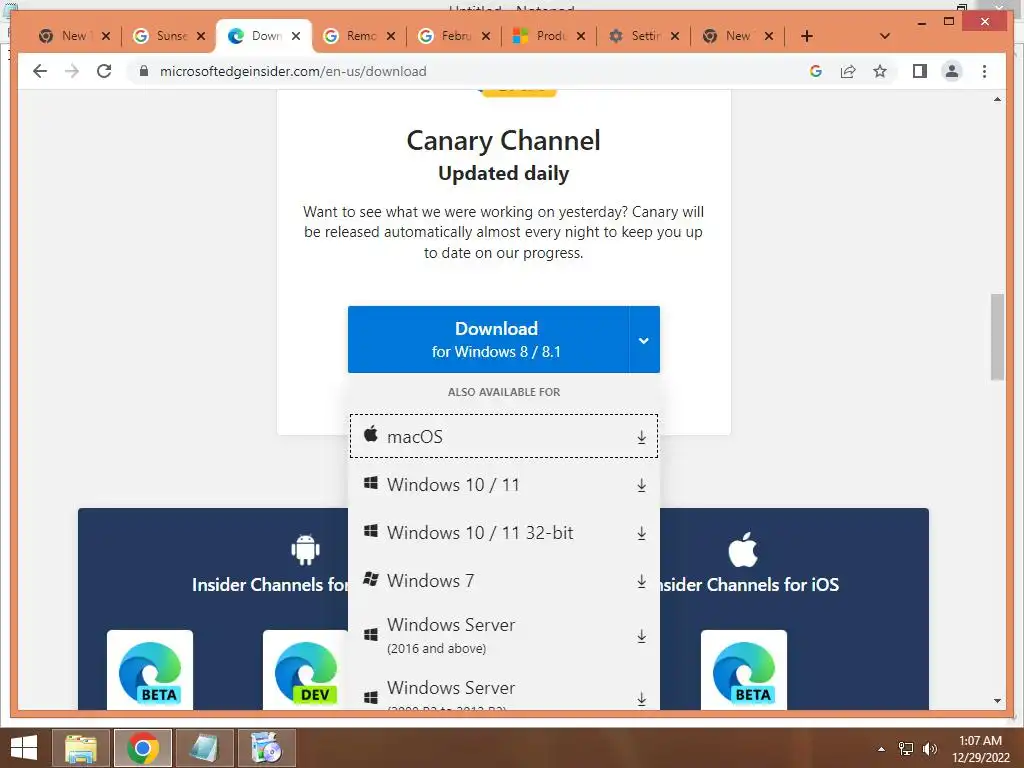Open the network tray icon
The image size is (1024, 768).
(906, 749)
